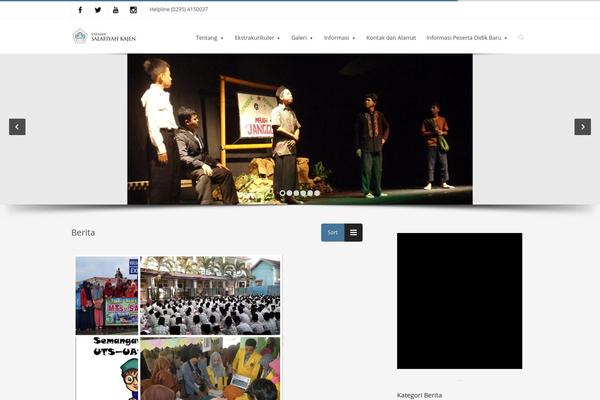Select the third slide indicator dot
The image size is (600, 400).
pos(296,193)
